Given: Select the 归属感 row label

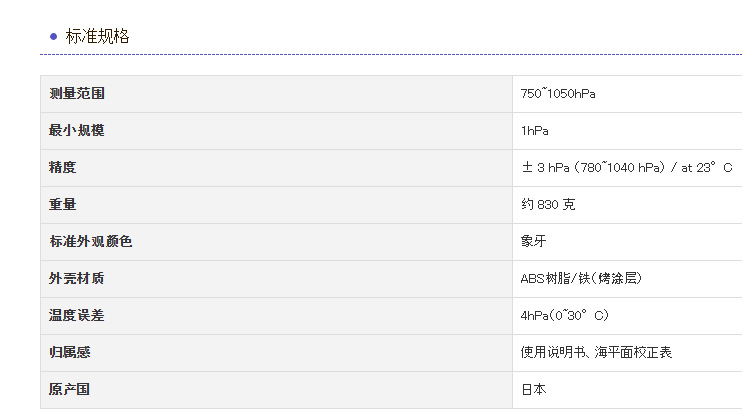Looking at the screenshot, I should coord(70,353).
